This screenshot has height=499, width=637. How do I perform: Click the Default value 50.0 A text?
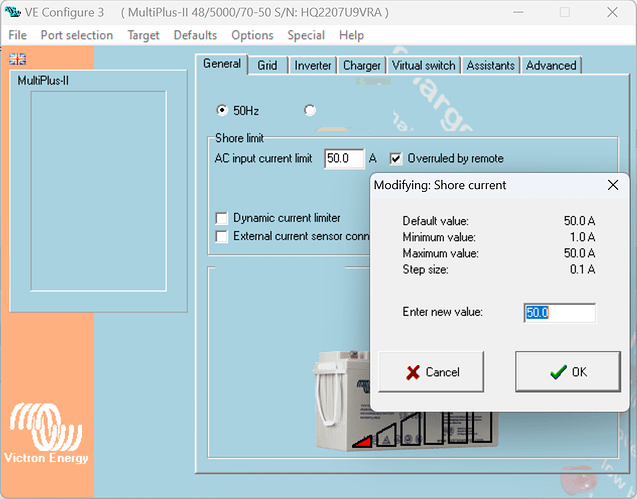click(580, 221)
